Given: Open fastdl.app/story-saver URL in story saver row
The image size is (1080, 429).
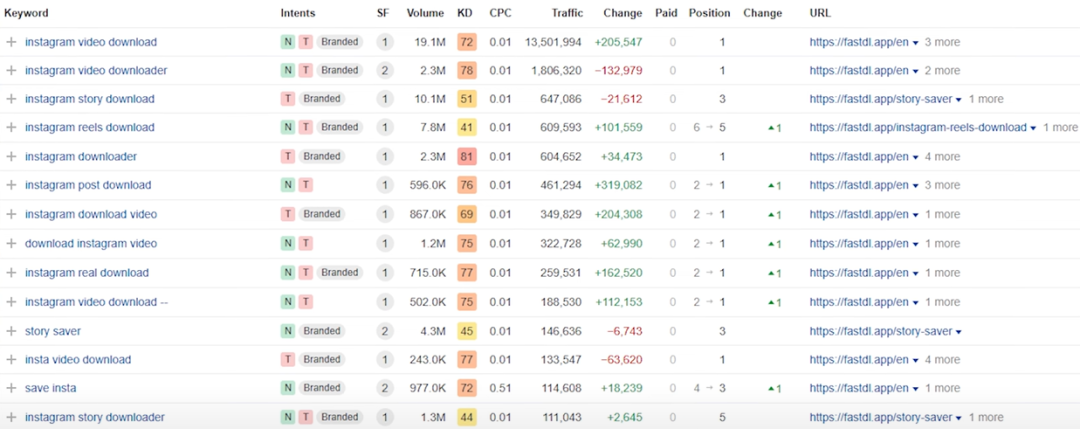Looking at the screenshot, I should 881,331.
